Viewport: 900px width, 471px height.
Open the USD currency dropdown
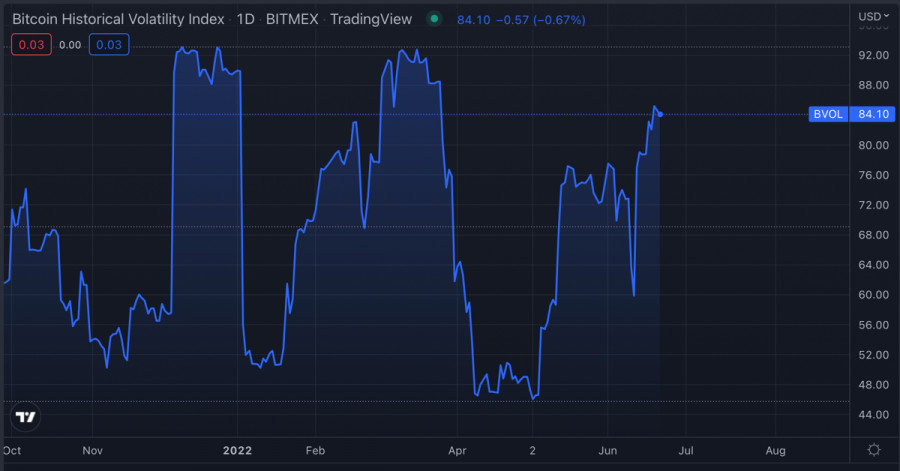click(873, 17)
